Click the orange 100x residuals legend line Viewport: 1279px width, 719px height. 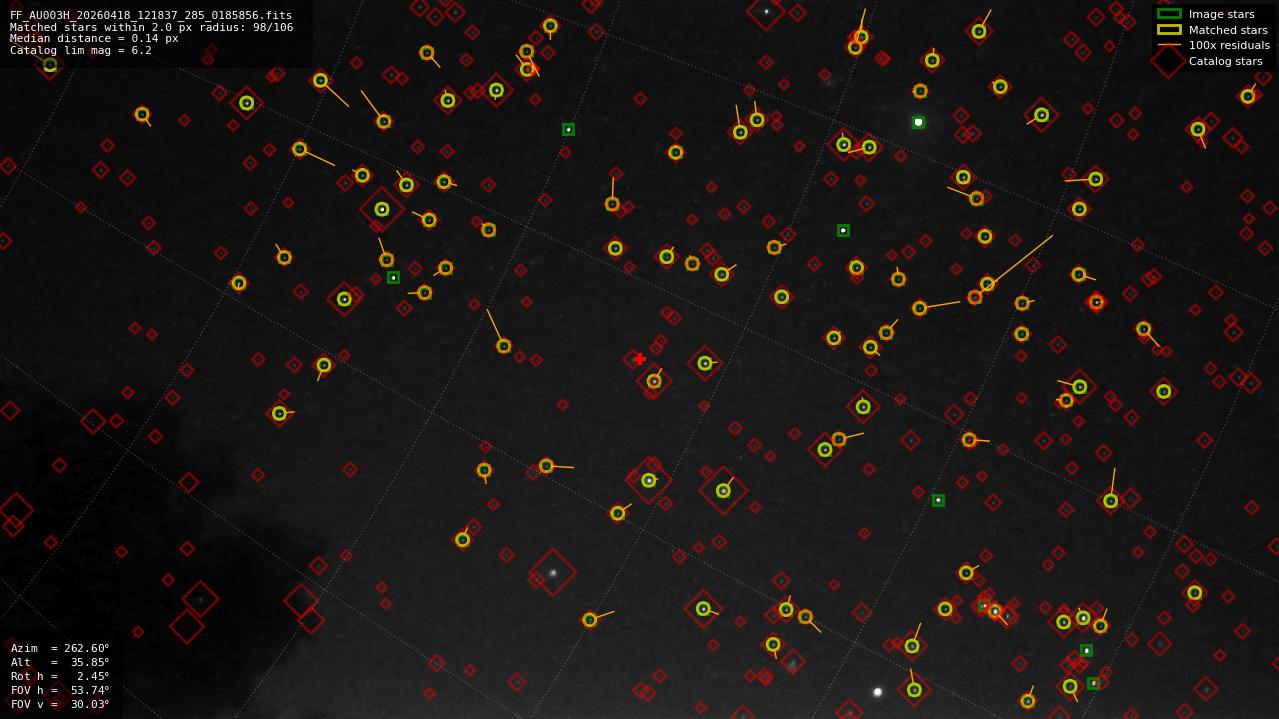1169,45
